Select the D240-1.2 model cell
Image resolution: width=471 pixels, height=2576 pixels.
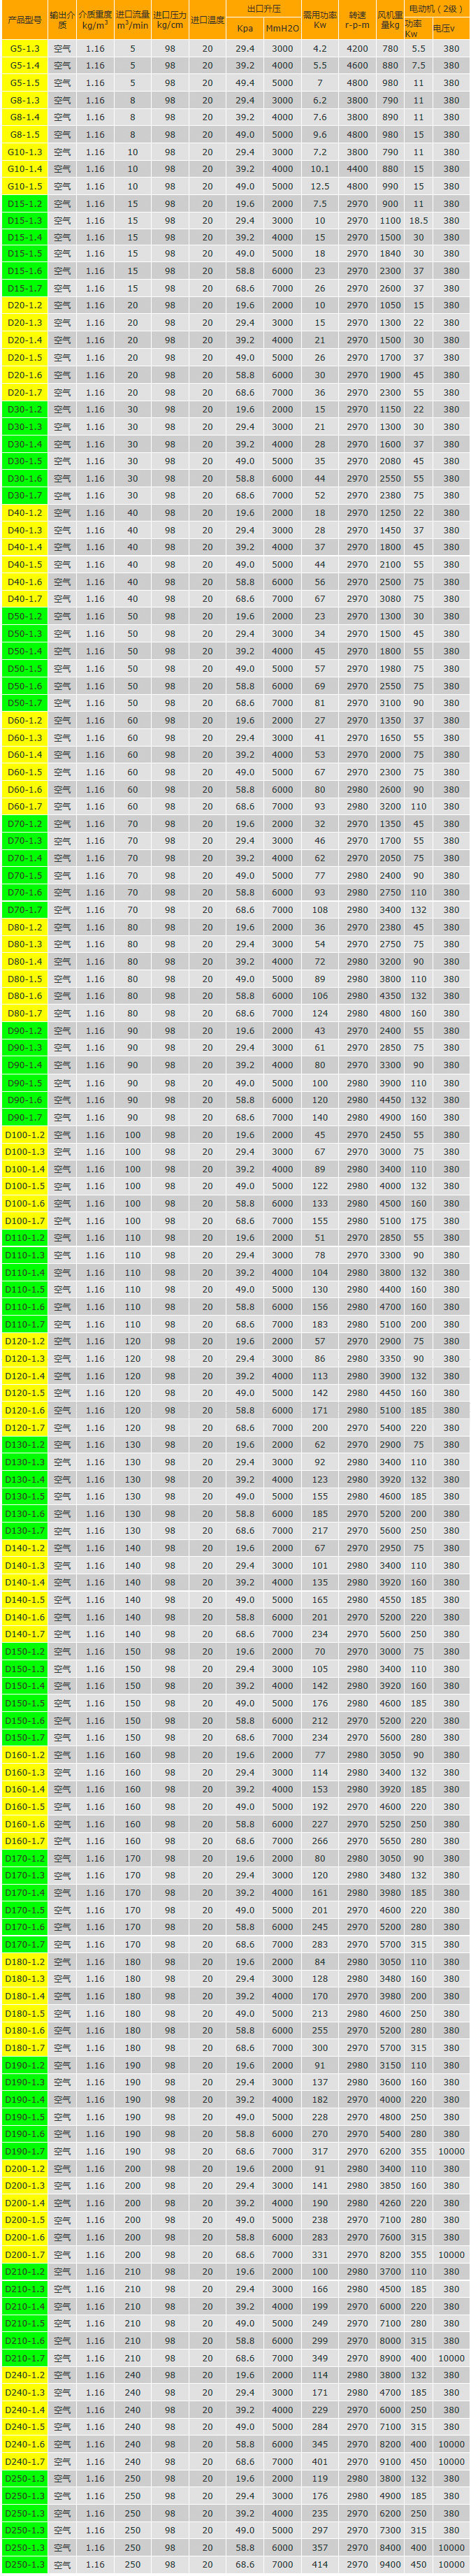pyautogui.click(x=25, y=2376)
